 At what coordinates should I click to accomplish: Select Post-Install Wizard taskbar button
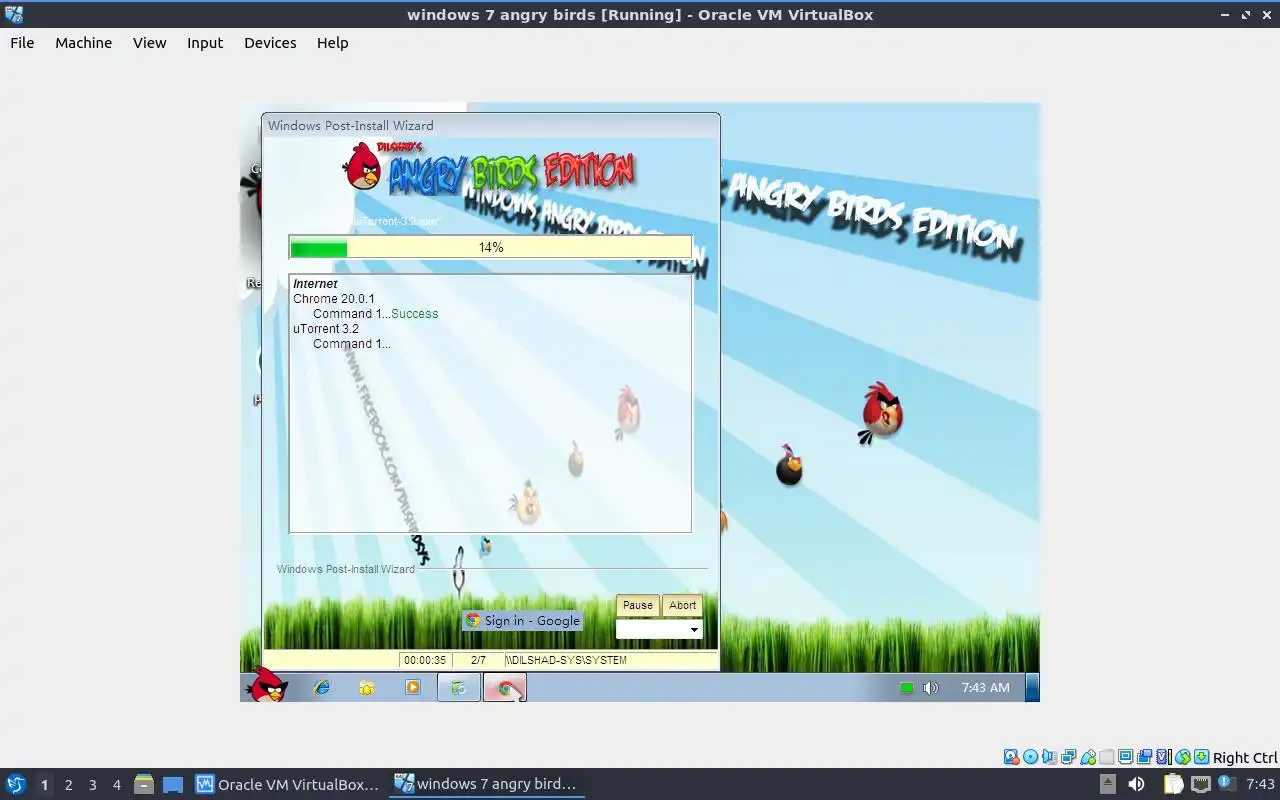click(459, 687)
